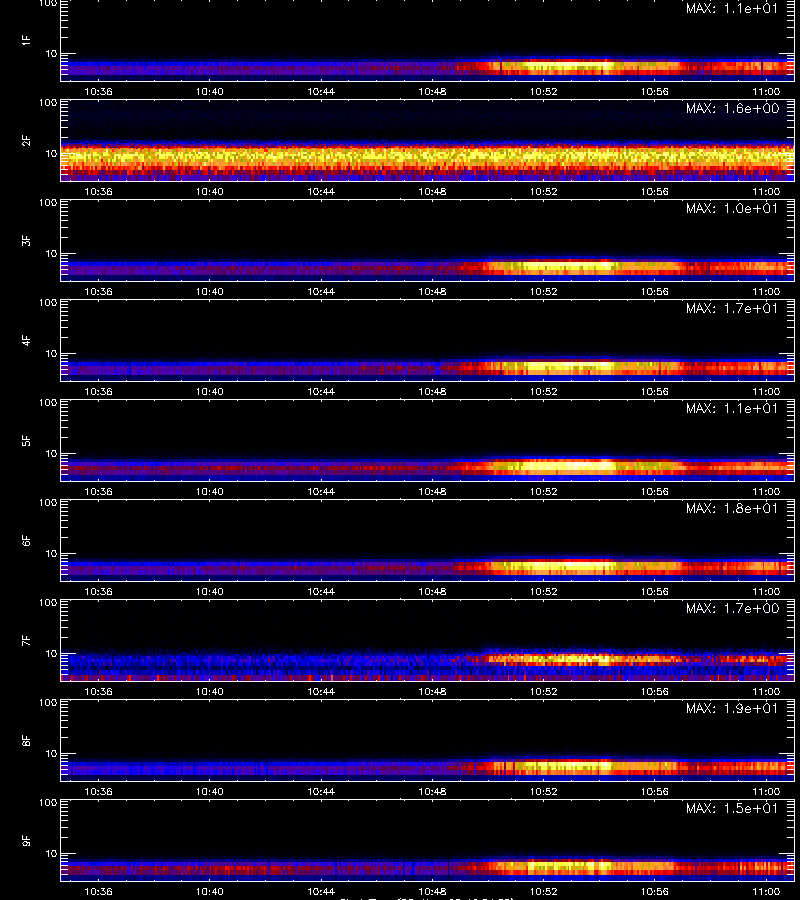This screenshot has width=800, height=900.
Task: Select the 'MAX: 1.0e+01' readout
Action: pos(732,208)
